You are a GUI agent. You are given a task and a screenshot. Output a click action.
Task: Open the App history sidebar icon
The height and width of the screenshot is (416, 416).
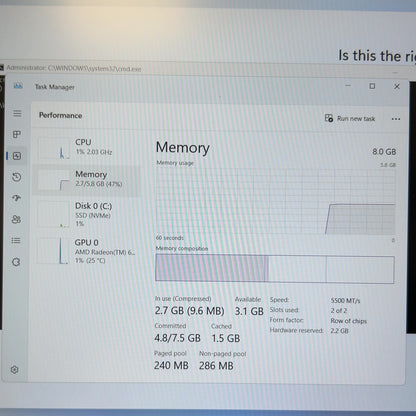point(17,177)
